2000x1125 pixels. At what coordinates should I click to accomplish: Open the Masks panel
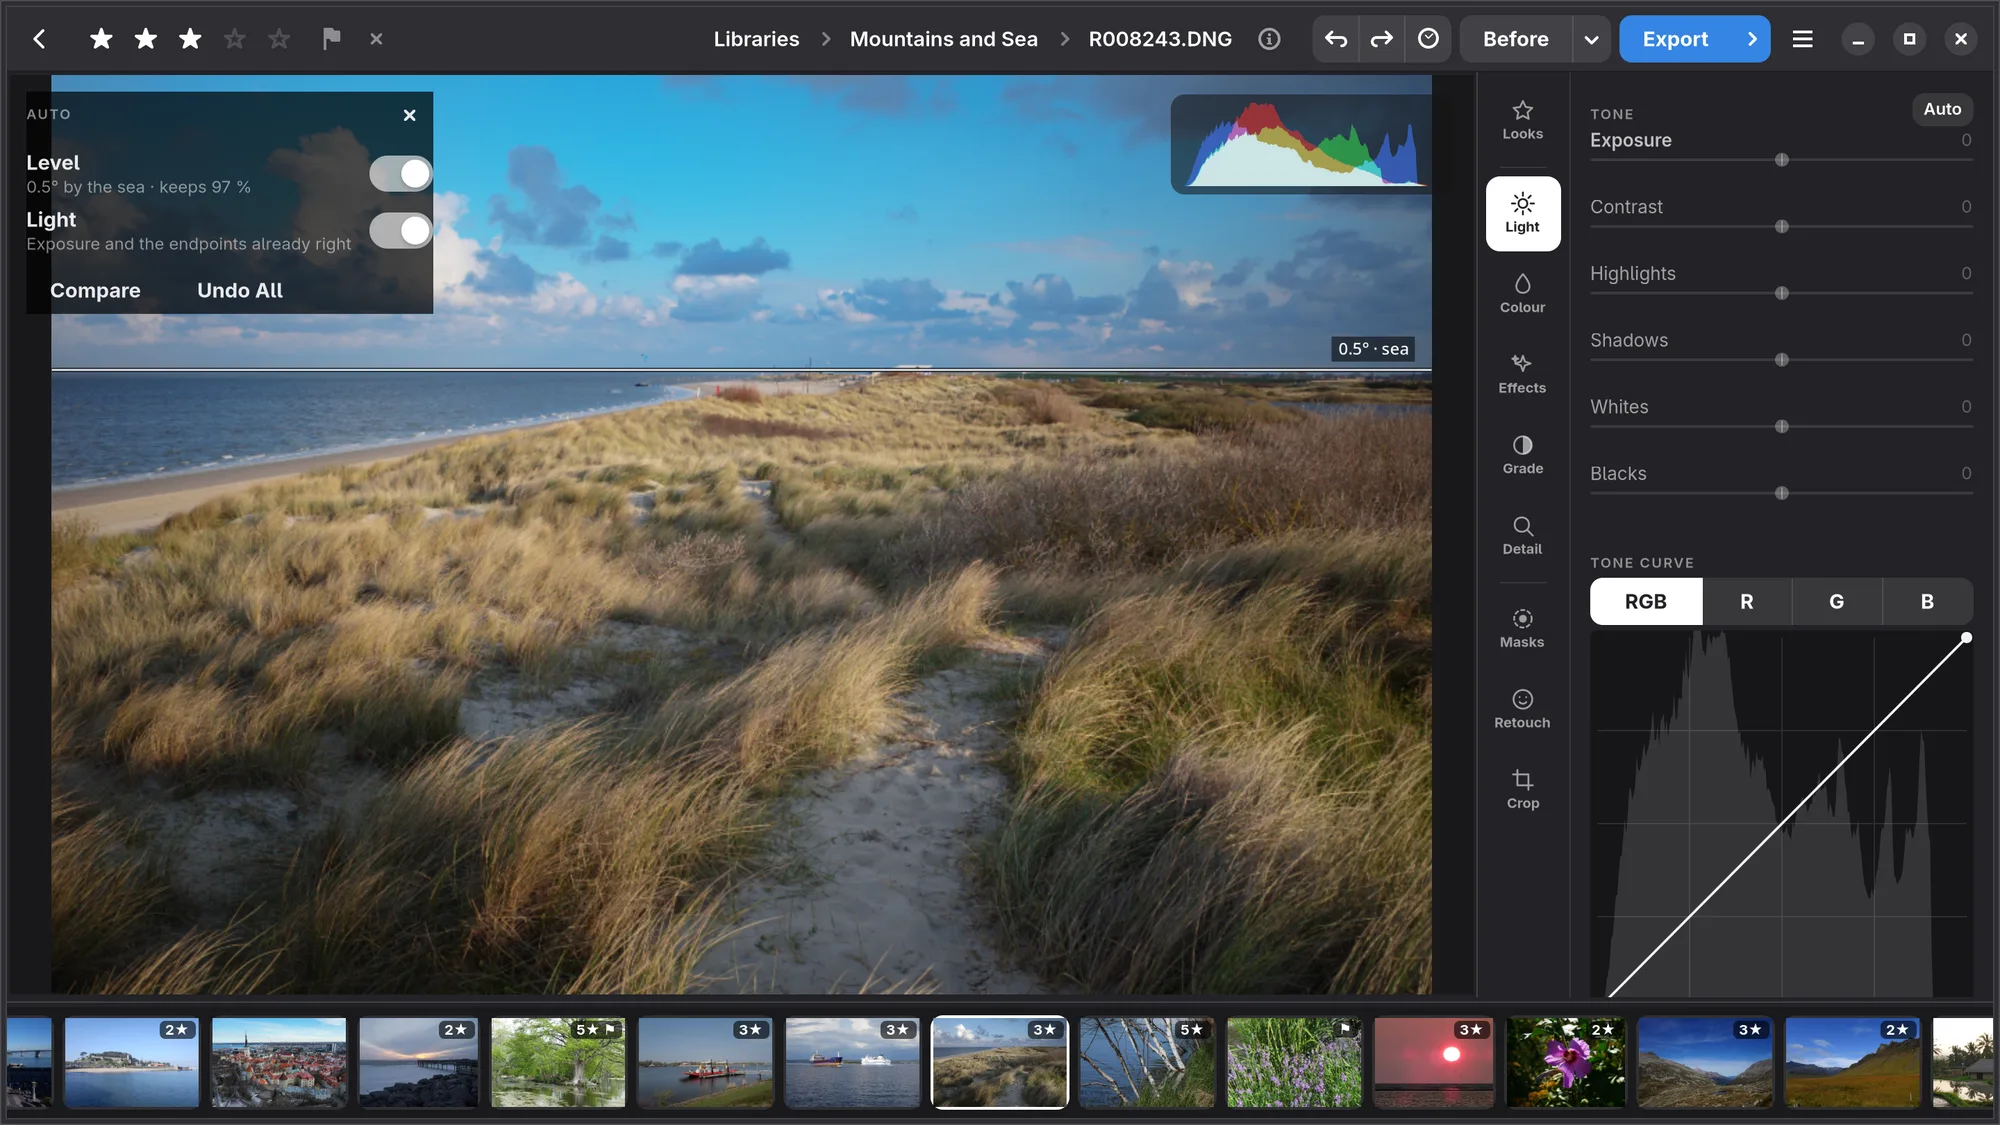1522,629
